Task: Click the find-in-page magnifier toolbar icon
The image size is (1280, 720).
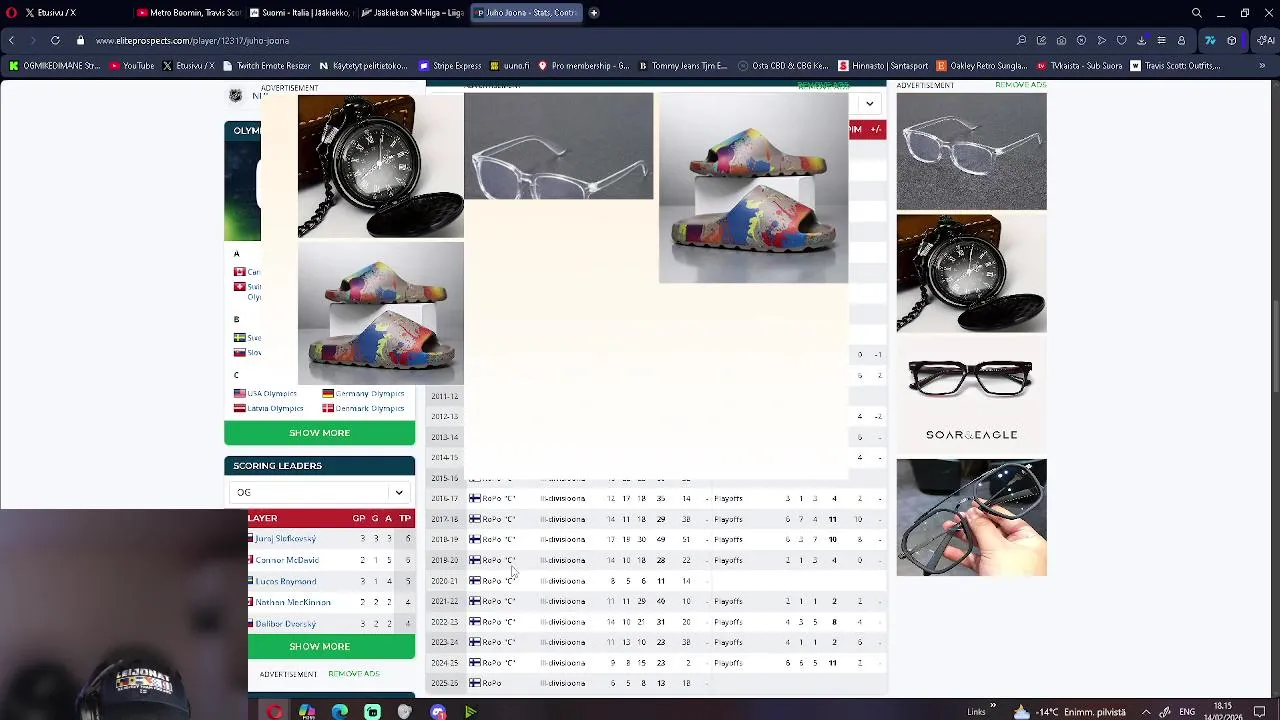Action: point(1021,40)
